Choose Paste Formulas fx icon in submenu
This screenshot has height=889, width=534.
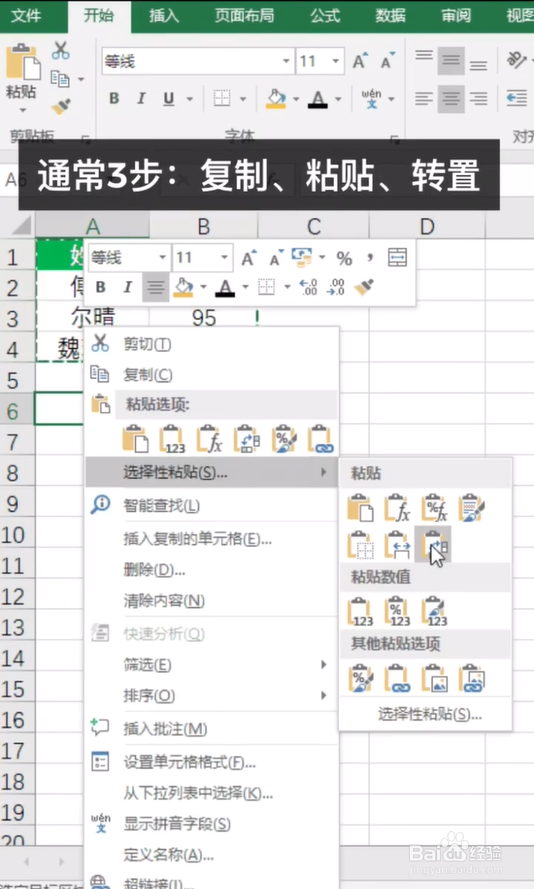tap(397, 508)
